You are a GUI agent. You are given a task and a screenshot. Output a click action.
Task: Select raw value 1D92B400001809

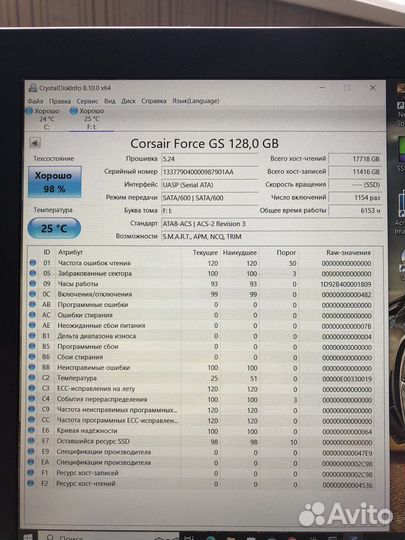(346, 284)
